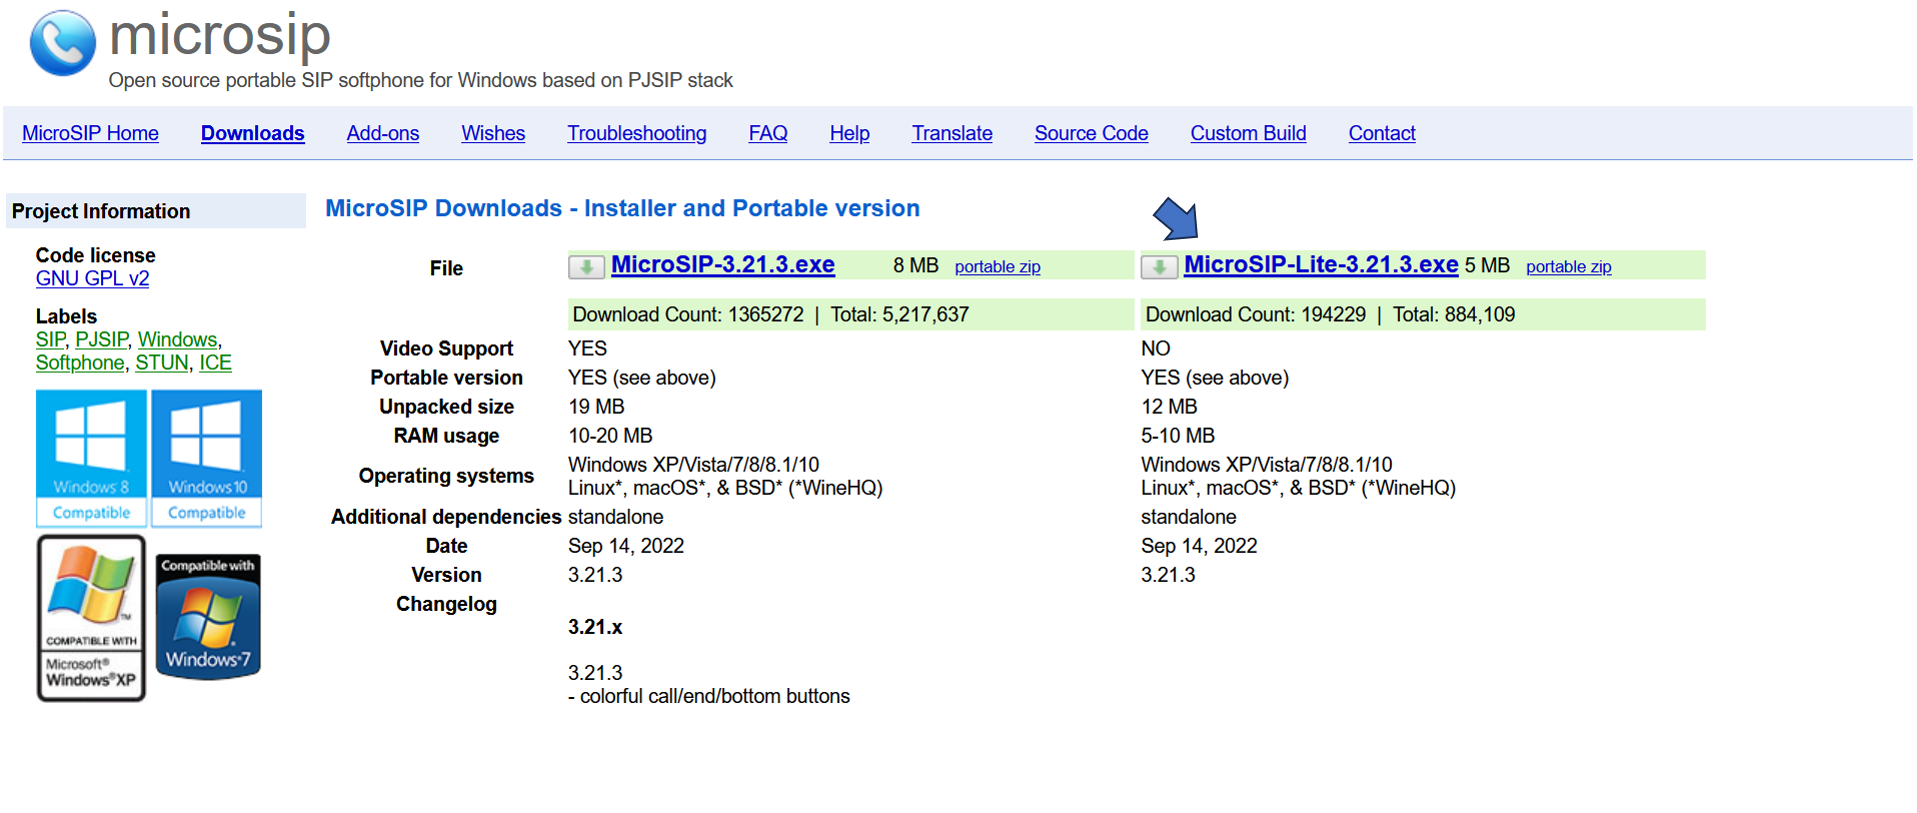Download MicroSIP-3.21.3.exe installer link
This screenshot has width=1917, height=813.
pos(722,265)
